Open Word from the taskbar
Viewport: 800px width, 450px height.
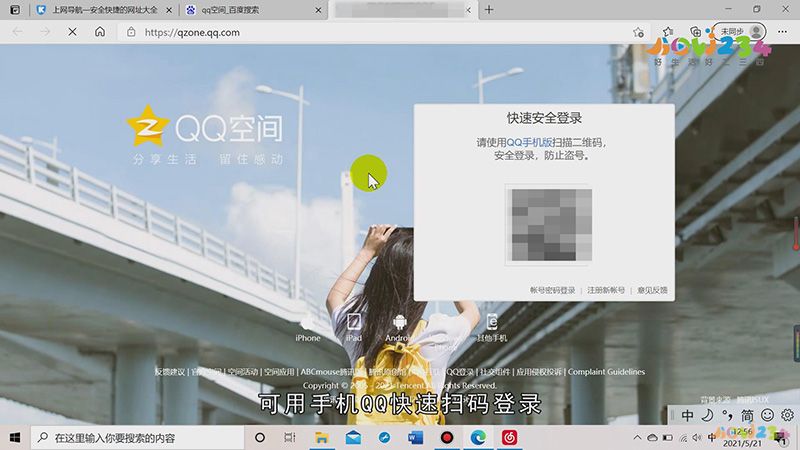(415, 438)
